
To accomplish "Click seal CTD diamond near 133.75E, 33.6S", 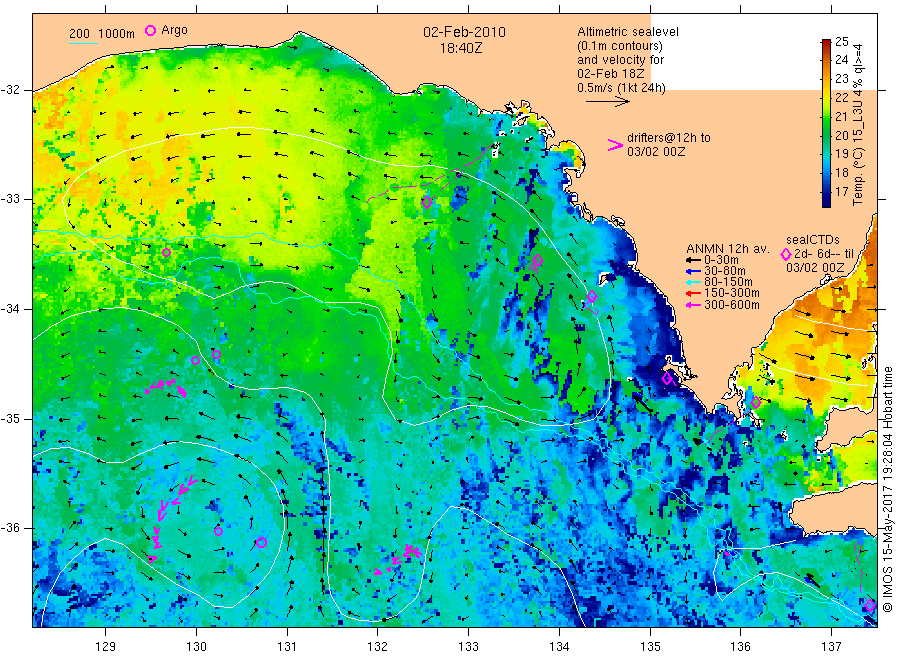I will point(538,260).
